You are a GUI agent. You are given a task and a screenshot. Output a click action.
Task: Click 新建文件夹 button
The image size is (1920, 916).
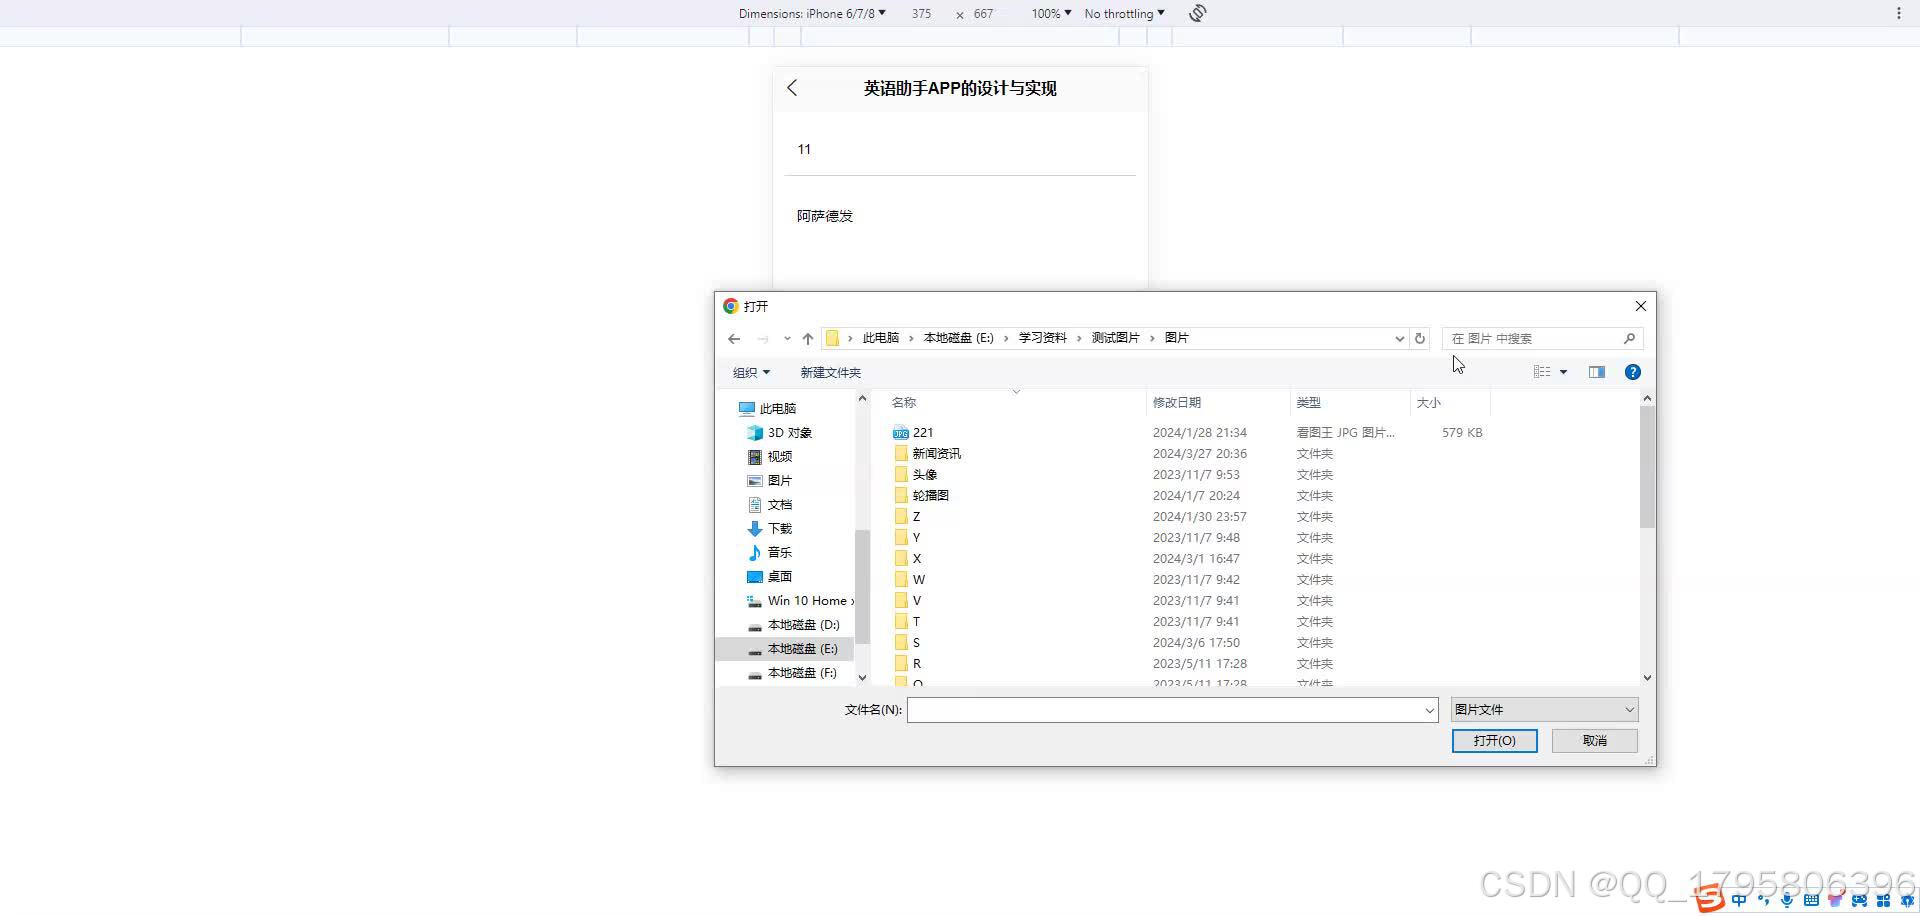[x=830, y=373]
